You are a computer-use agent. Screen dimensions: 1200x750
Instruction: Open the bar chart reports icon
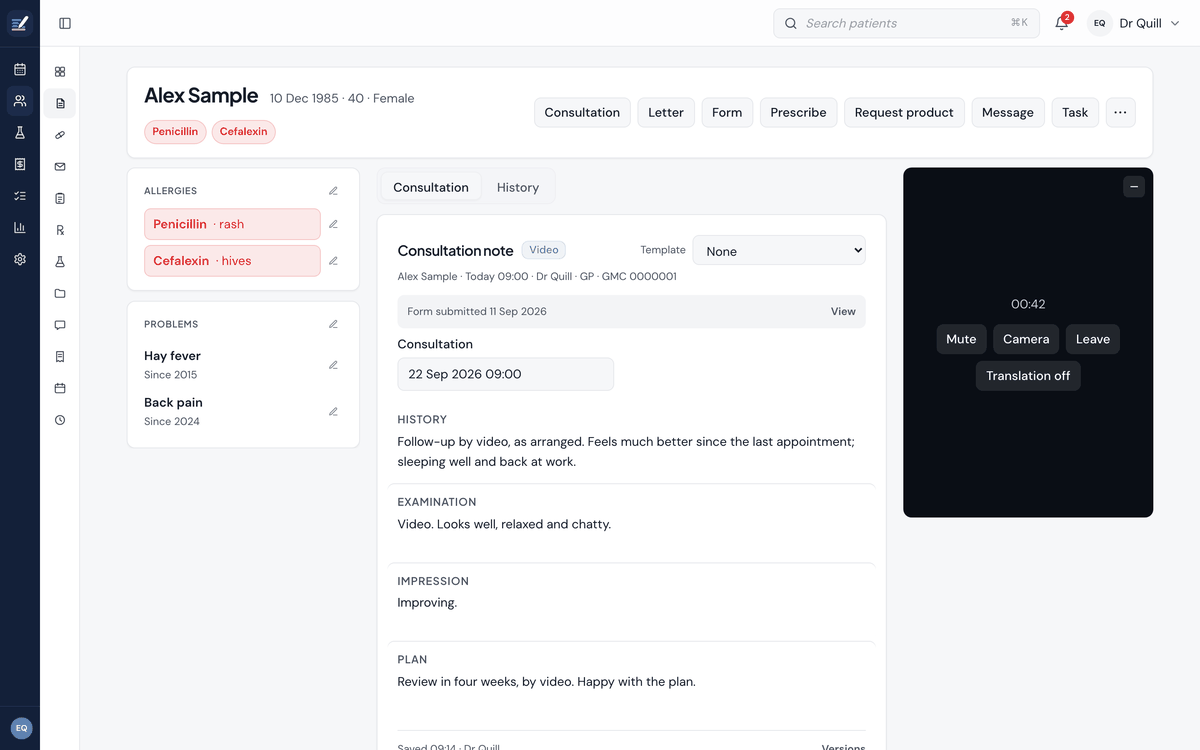click(x=20, y=227)
